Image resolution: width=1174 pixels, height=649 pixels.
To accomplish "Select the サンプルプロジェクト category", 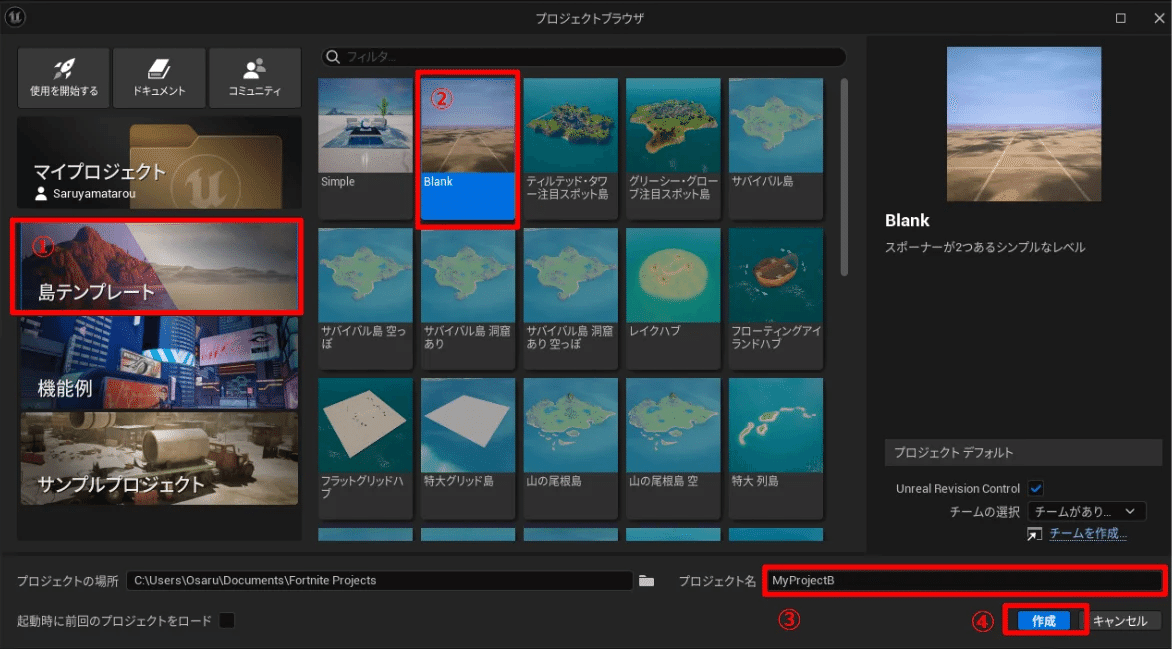I will coord(159,458).
